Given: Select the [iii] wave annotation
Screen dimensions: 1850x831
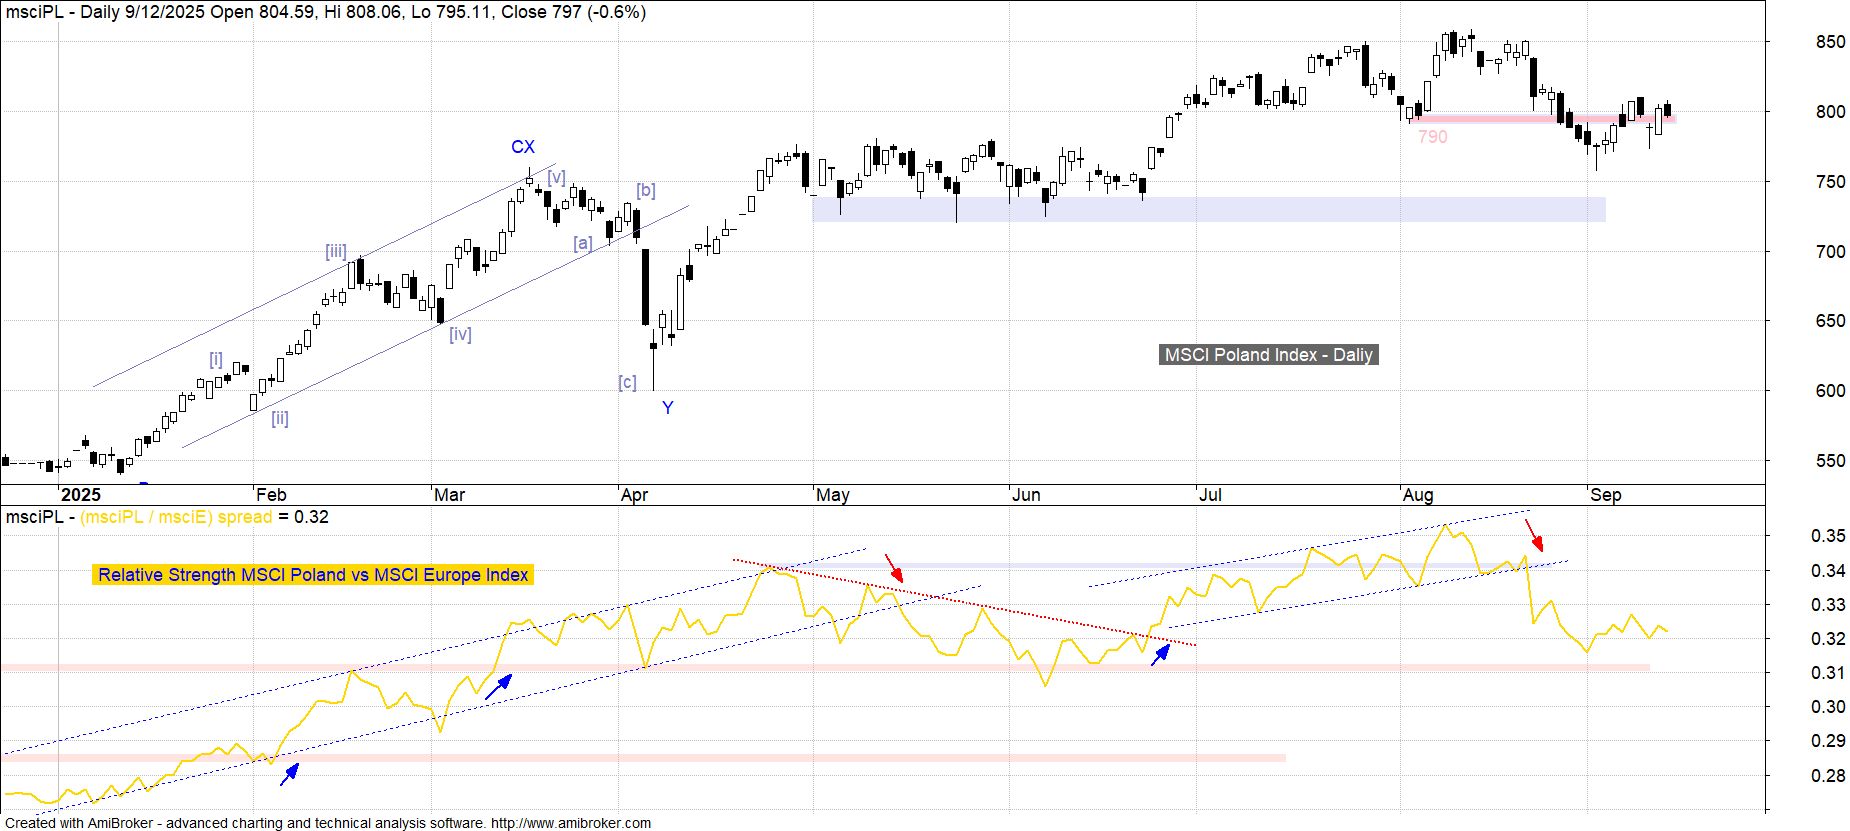Looking at the screenshot, I should click(336, 251).
